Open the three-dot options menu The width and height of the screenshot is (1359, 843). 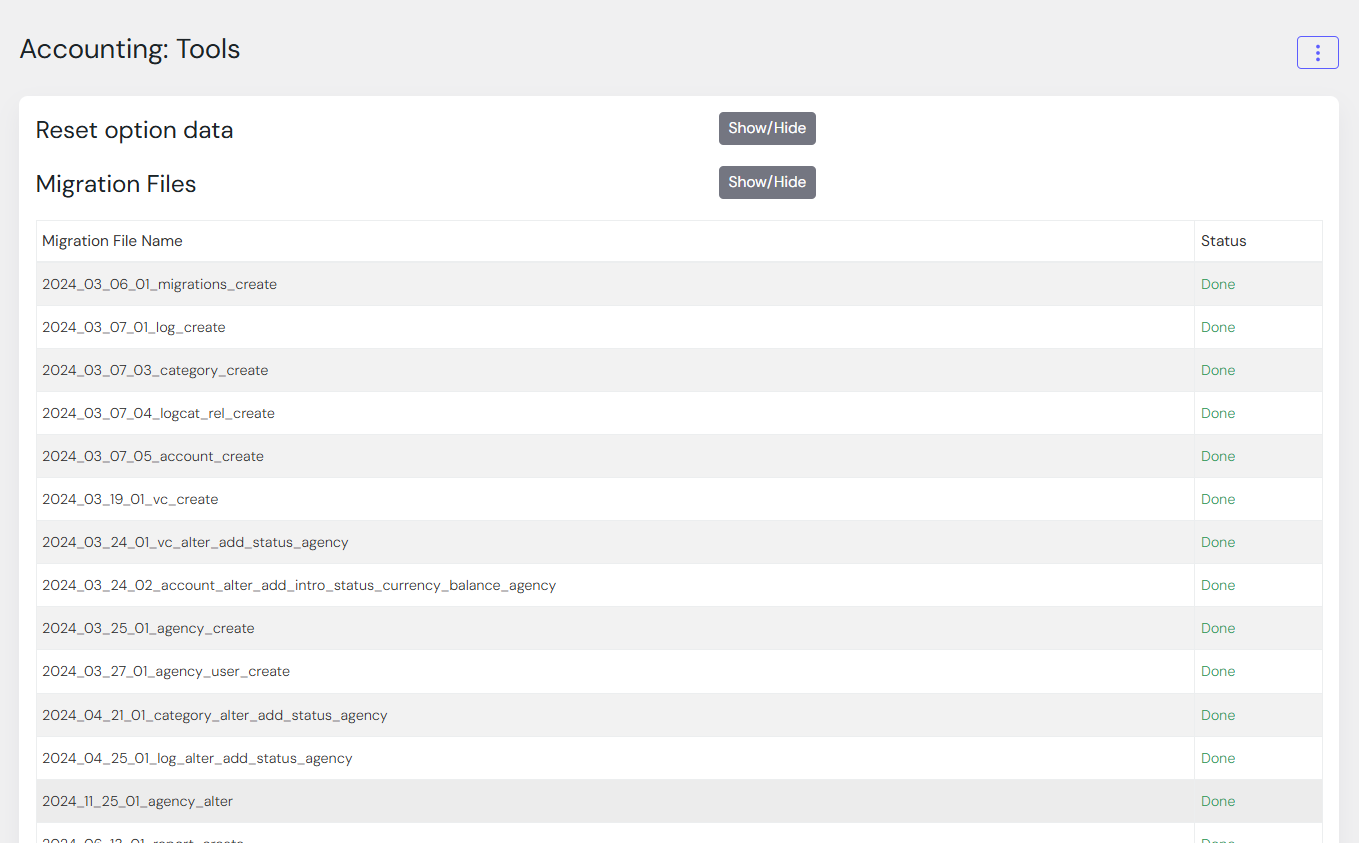pyautogui.click(x=1317, y=53)
